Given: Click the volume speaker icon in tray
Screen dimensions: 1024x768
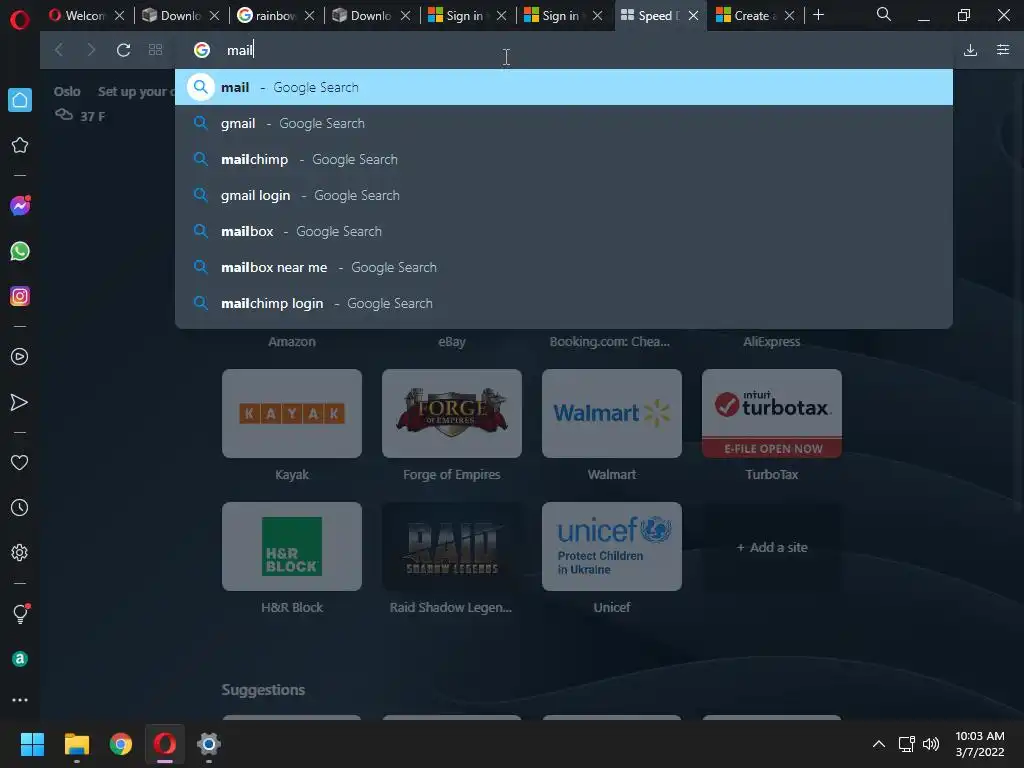Looking at the screenshot, I should pos(931,744).
